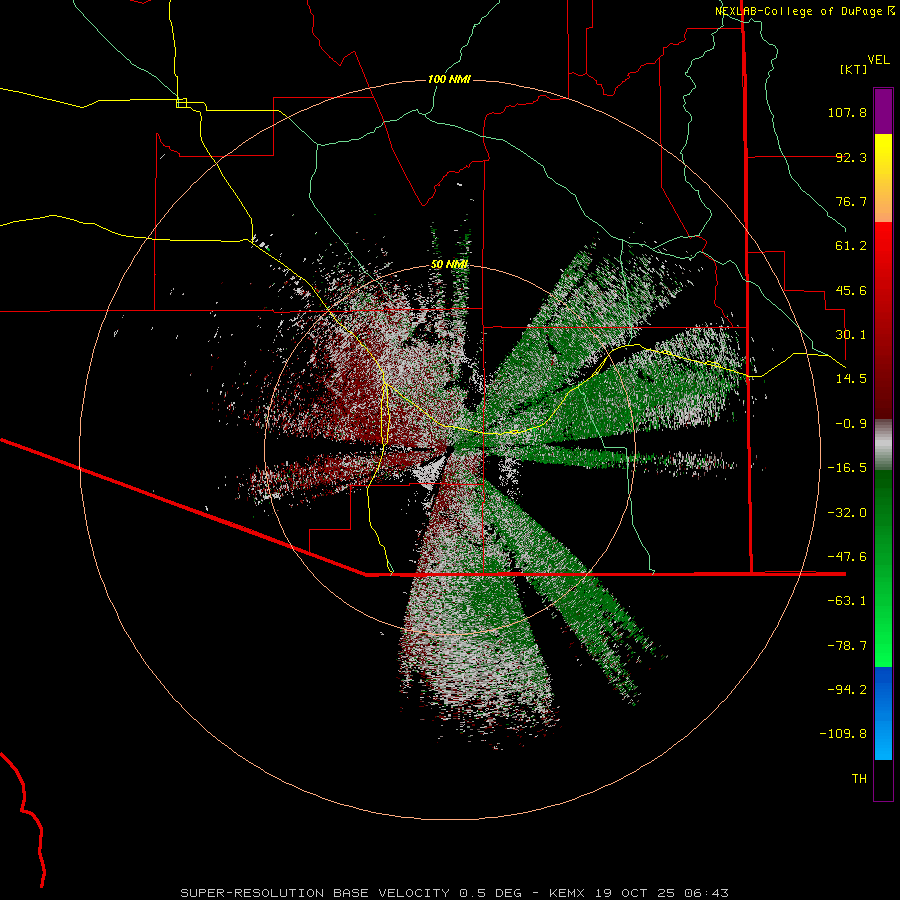Click the 92.3 legend value
Screen dimensions: 900x900
click(851, 157)
